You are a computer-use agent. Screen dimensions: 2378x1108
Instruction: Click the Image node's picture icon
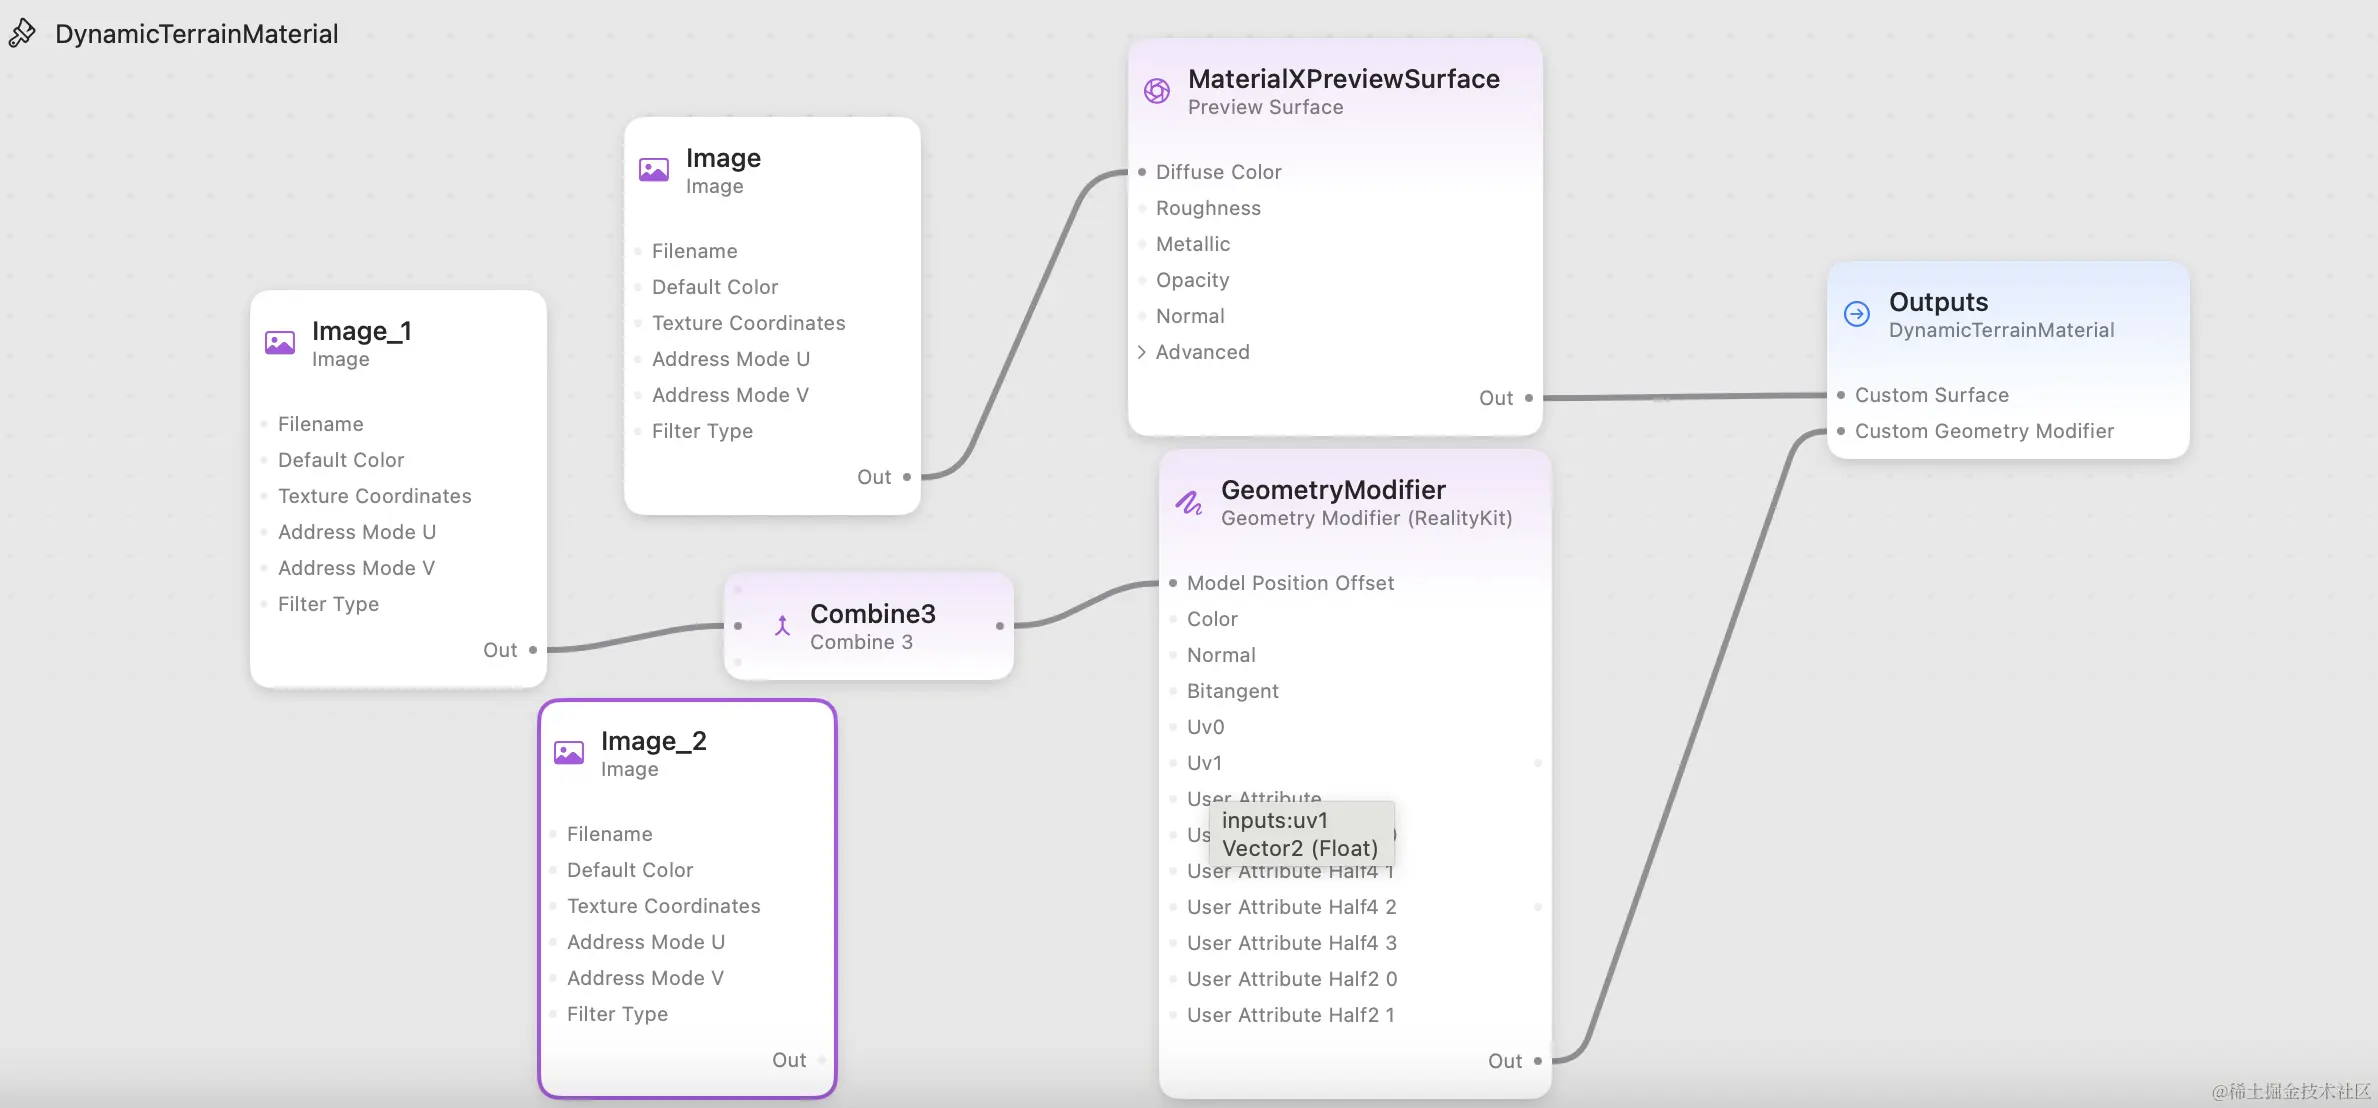point(654,170)
